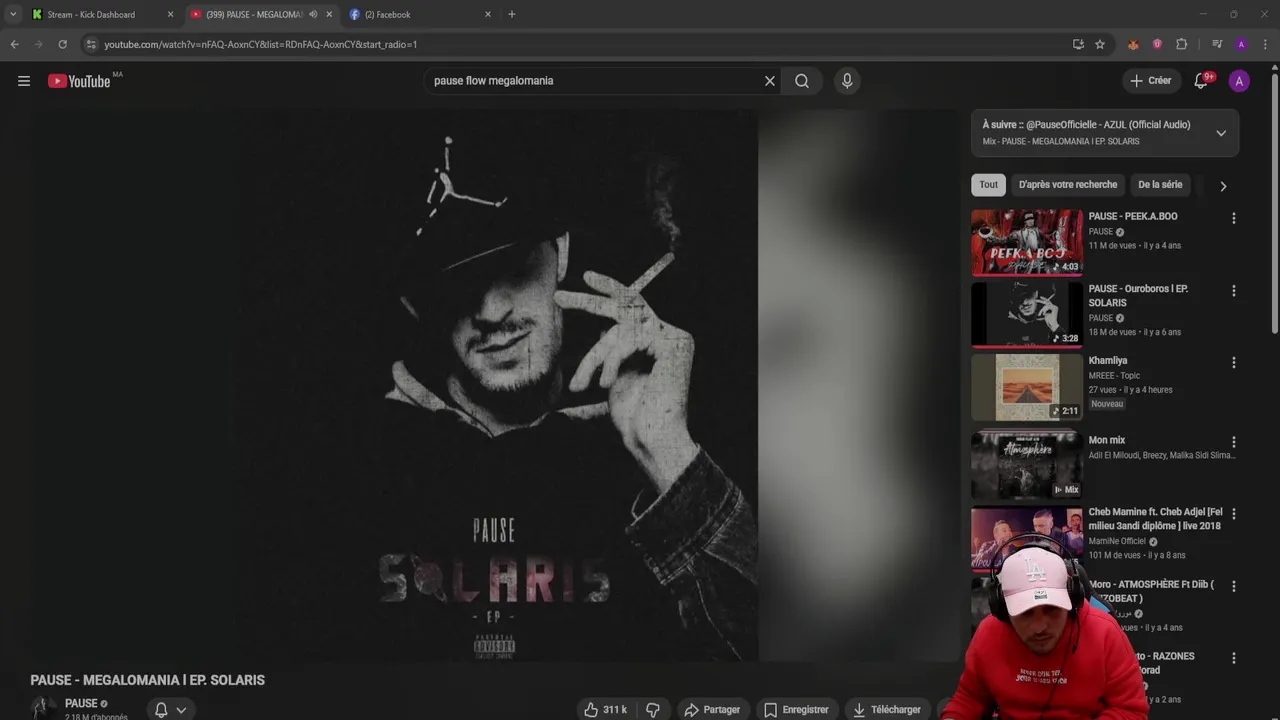
Task: Open the browser extensions puzzle icon
Action: tap(1181, 44)
